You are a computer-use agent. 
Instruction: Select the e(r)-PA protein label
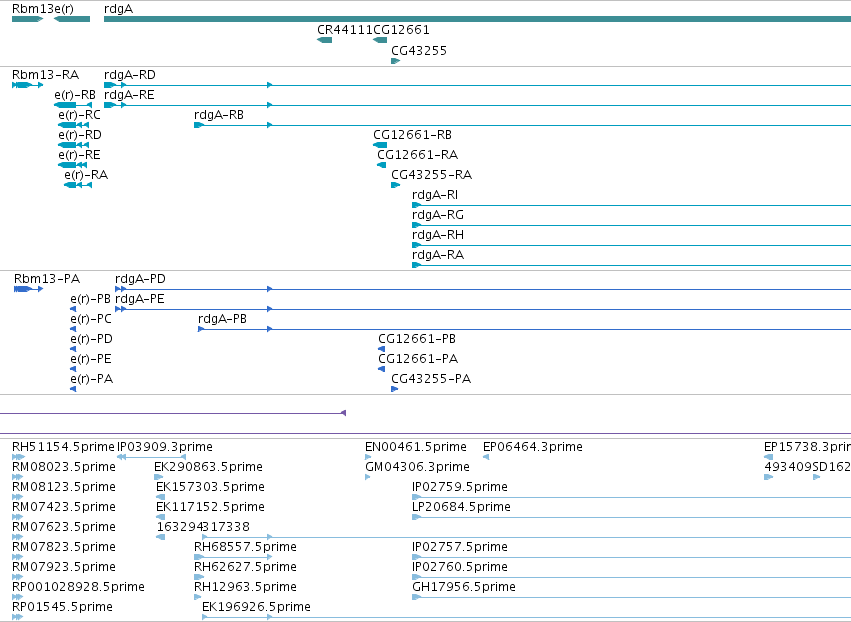click(92, 379)
